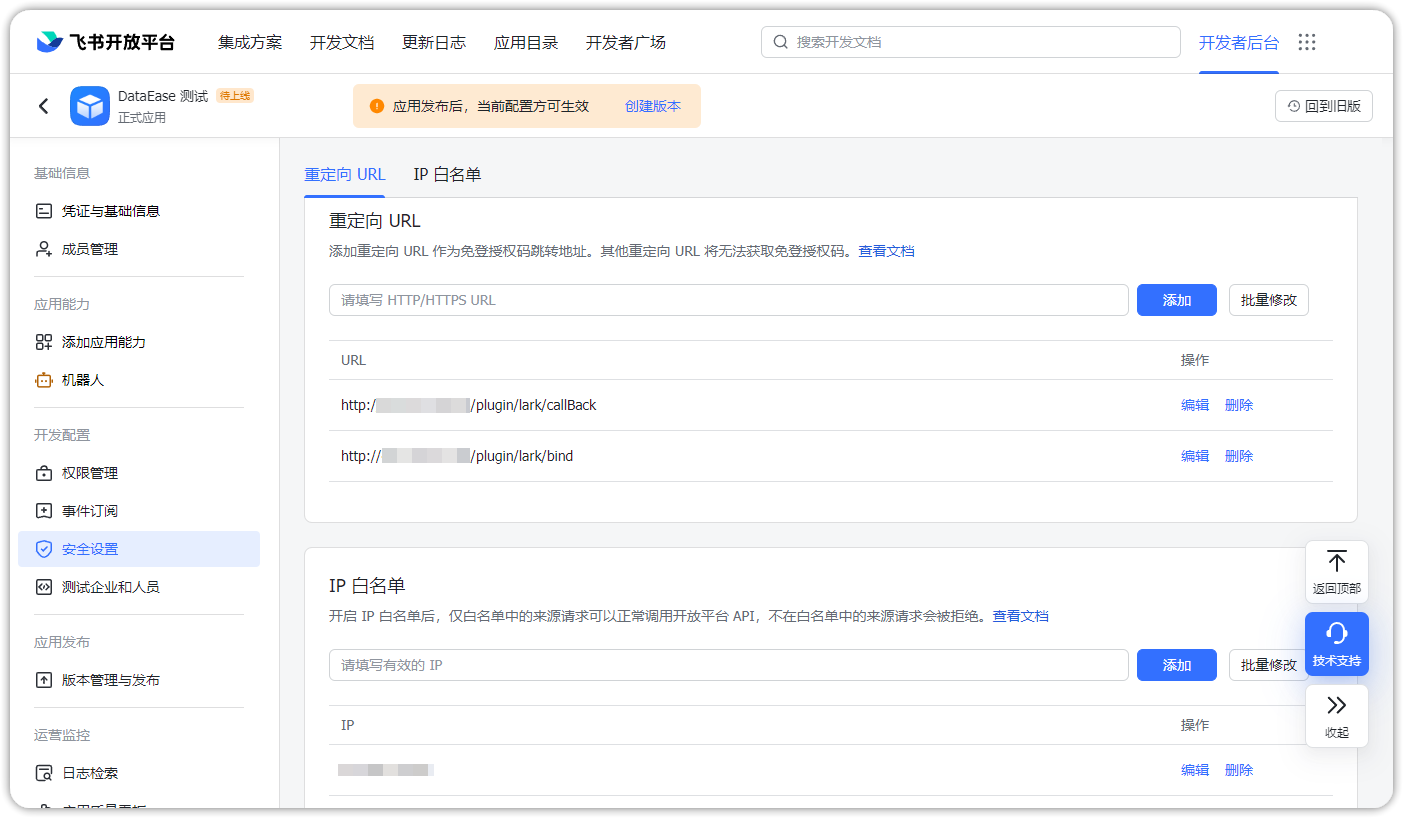
Task: Click 批量修改 in 重定向 URL section
Action: pos(1269,300)
